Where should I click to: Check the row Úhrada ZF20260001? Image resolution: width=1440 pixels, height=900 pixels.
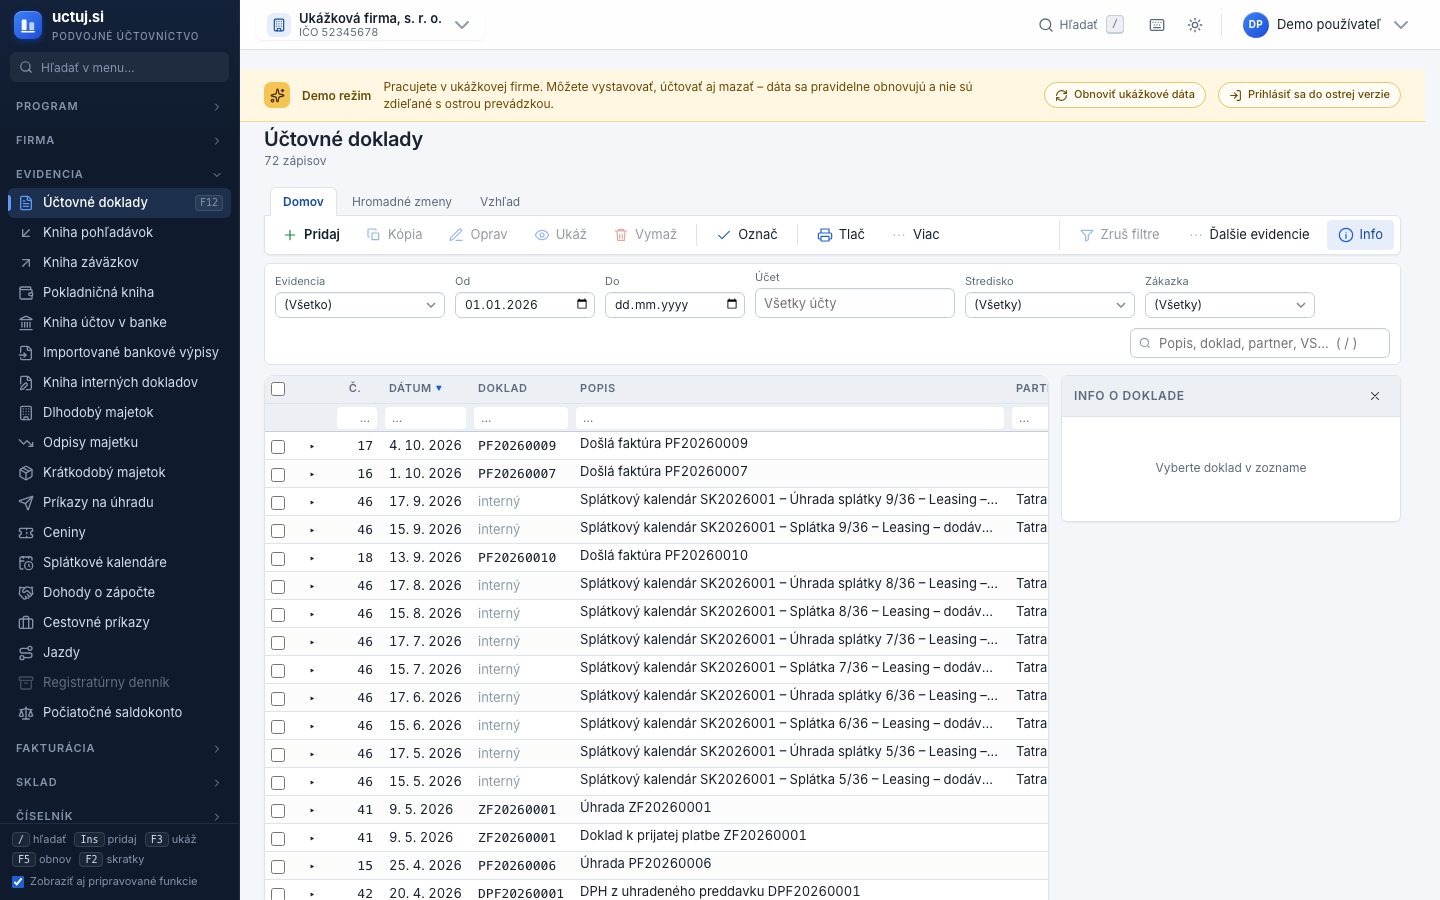(x=278, y=811)
